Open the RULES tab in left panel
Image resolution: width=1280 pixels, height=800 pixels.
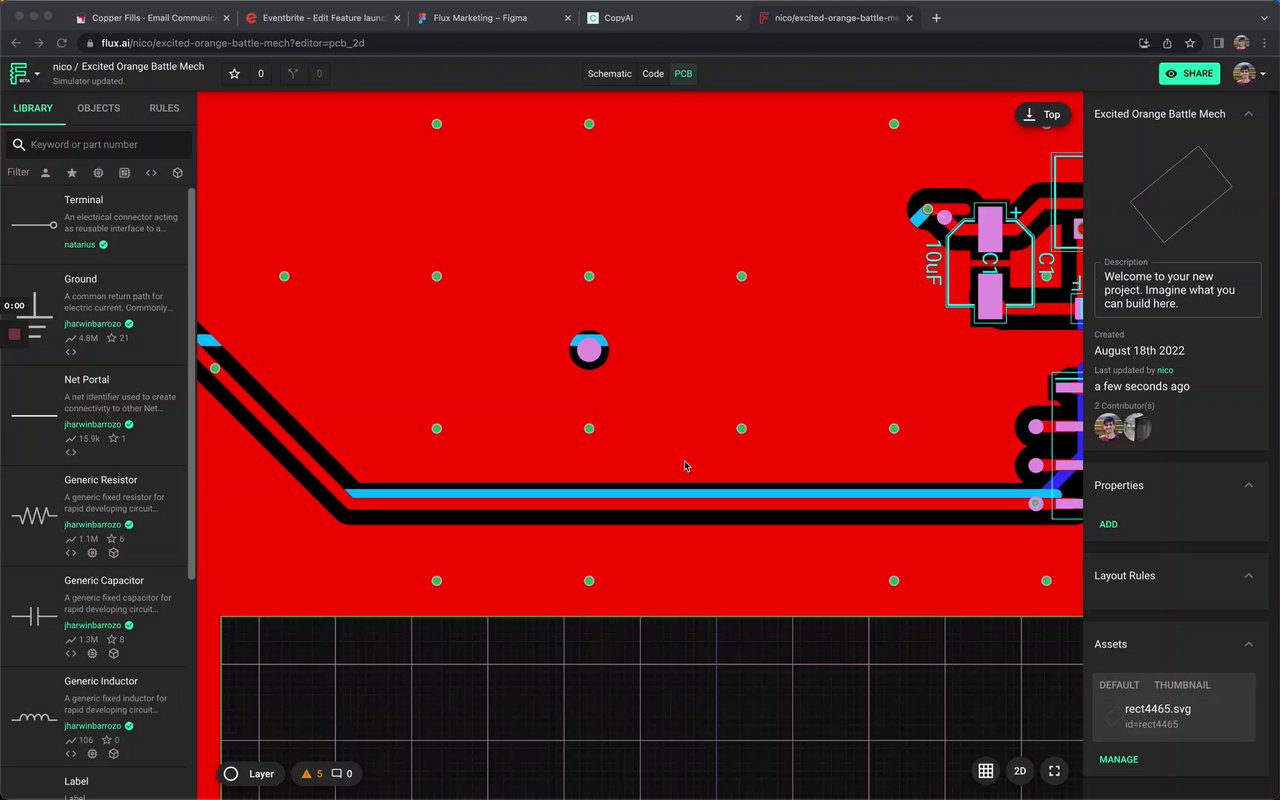pyautogui.click(x=164, y=108)
